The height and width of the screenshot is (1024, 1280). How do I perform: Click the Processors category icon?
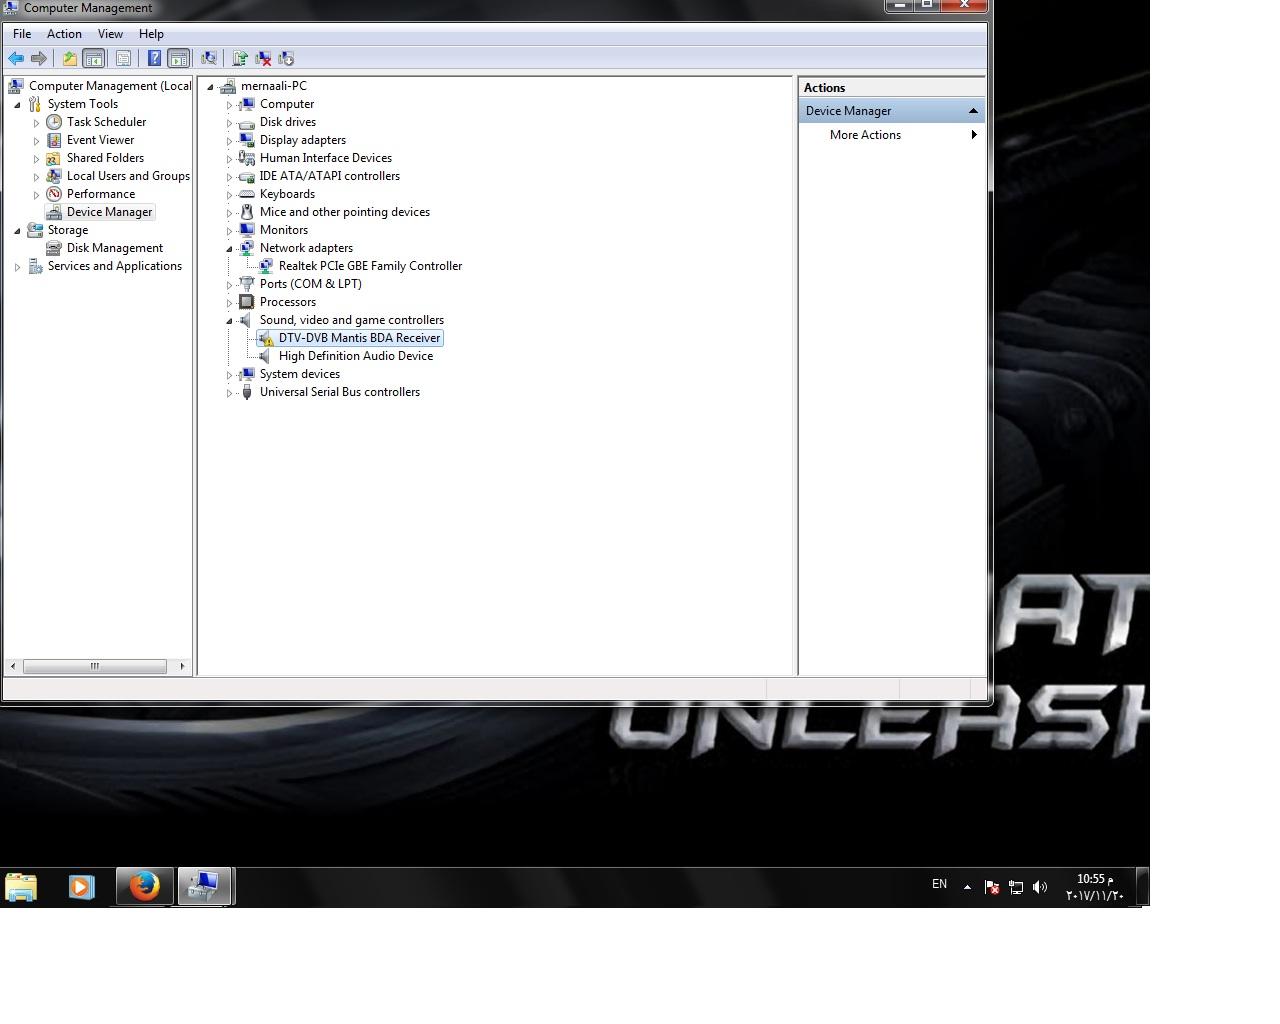pos(247,302)
